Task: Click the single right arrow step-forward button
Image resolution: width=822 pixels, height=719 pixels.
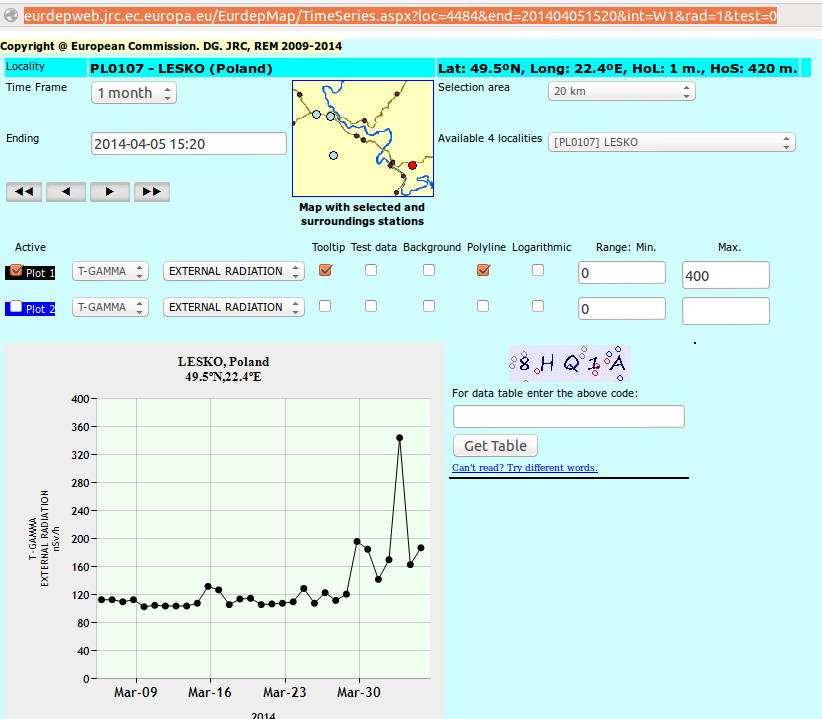Action: point(109,192)
